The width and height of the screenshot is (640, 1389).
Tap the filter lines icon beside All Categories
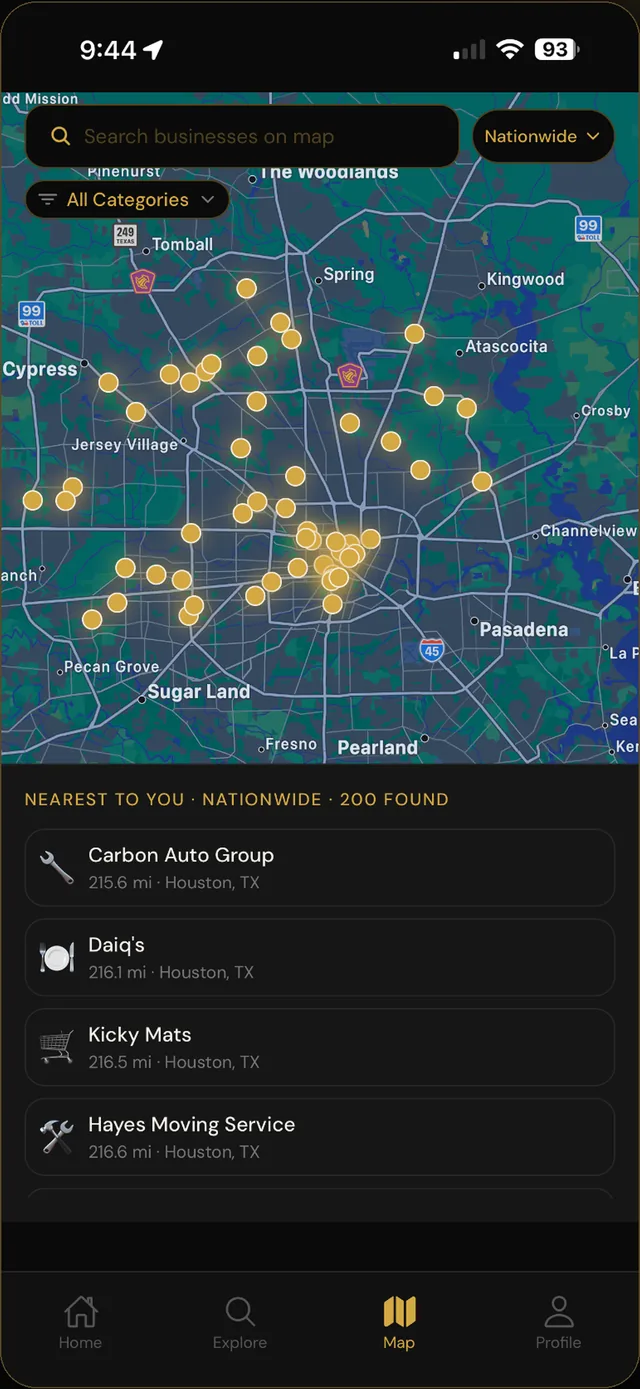(x=47, y=200)
